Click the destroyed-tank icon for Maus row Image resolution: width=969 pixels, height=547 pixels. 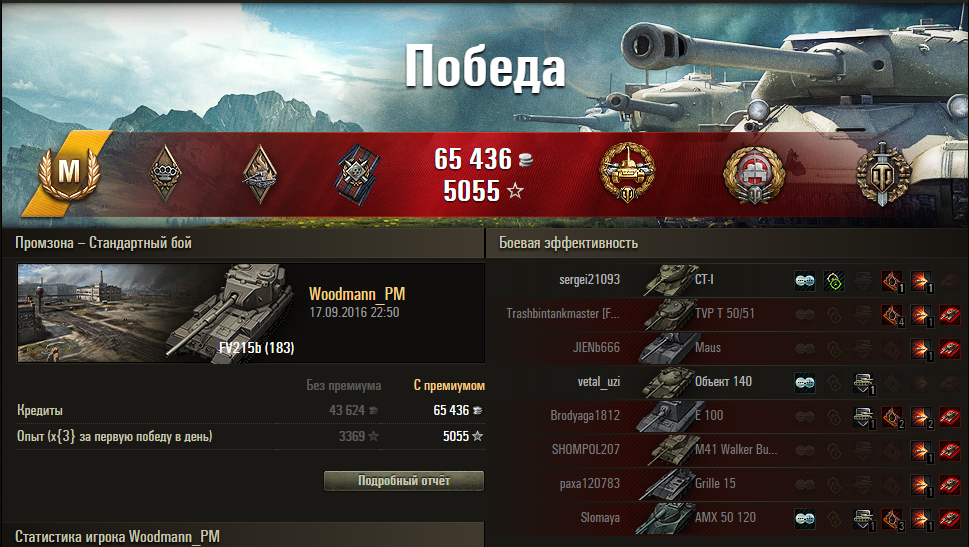coord(950,349)
